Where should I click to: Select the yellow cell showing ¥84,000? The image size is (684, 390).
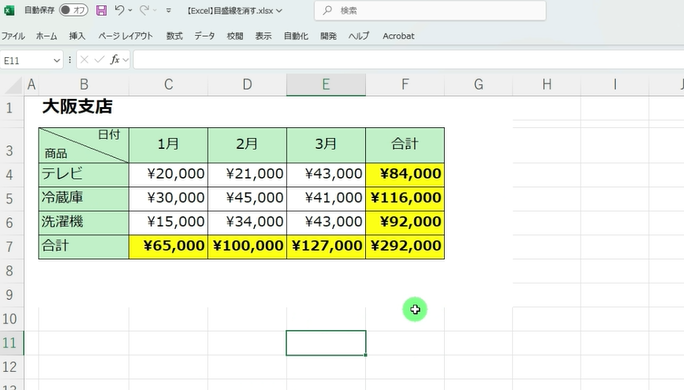405,175
